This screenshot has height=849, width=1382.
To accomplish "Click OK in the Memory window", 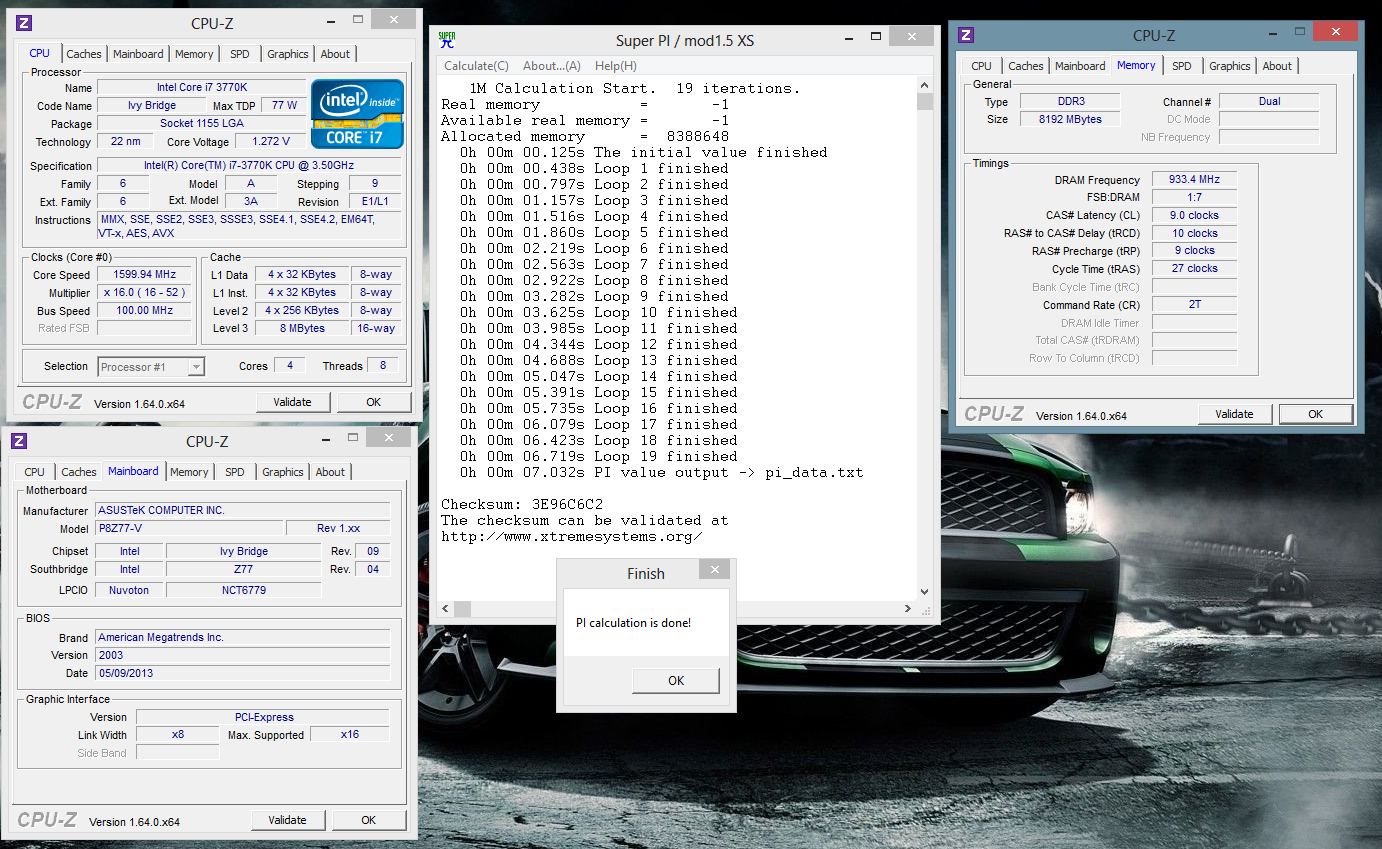I will tap(1316, 414).
